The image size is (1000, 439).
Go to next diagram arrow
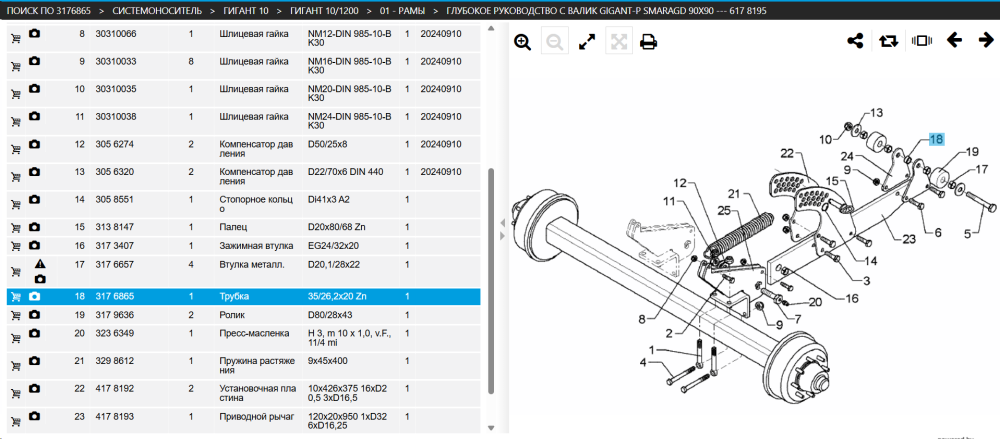[x=986, y=41]
